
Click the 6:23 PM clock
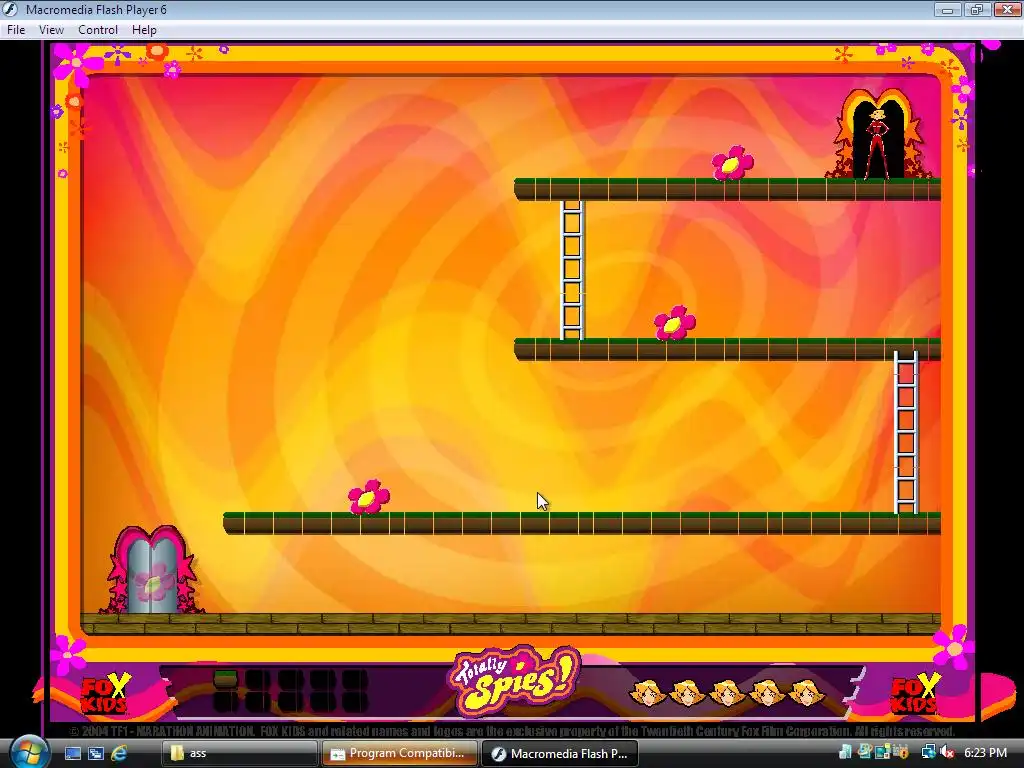point(985,753)
